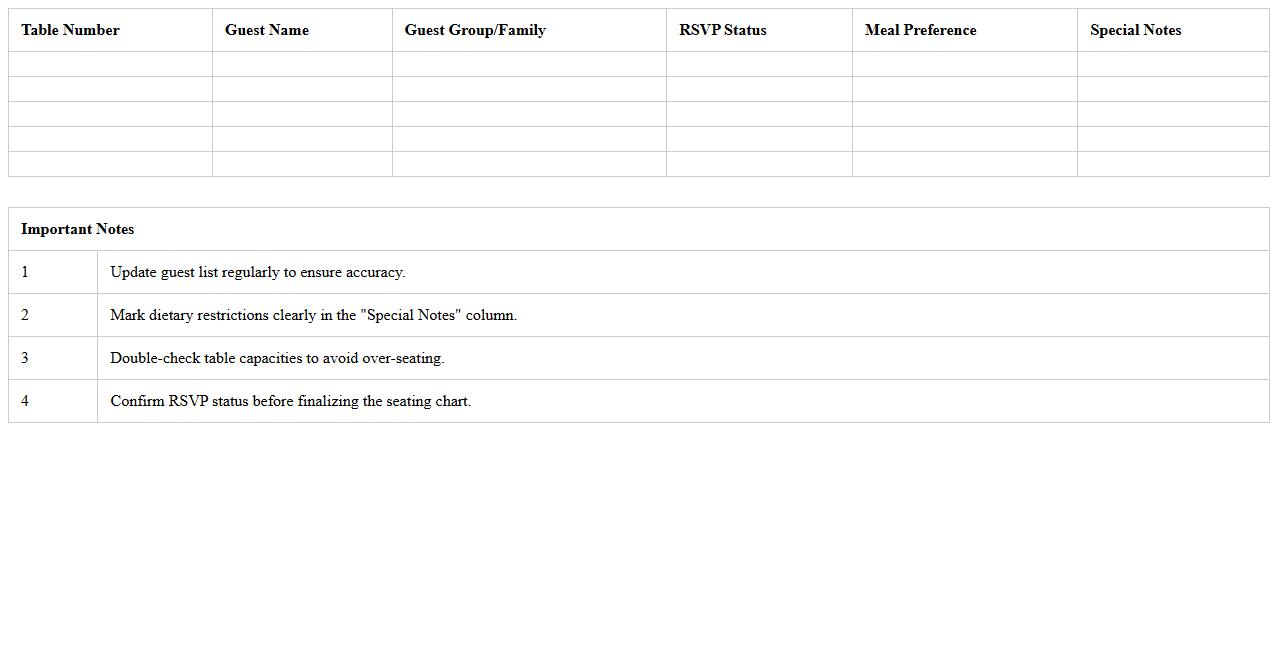Select the Guest Name column header

(267, 30)
